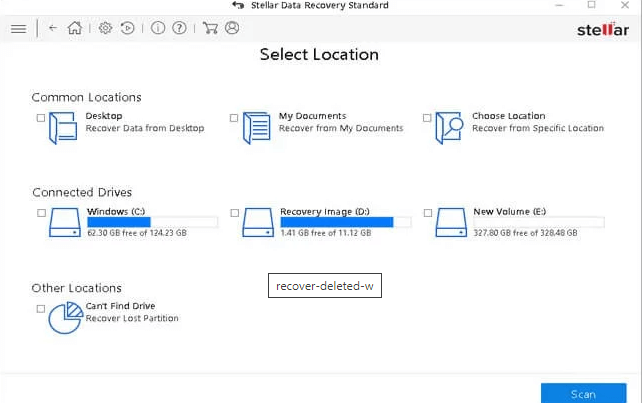Click the Windows (C:) usage bar
The image size is (644, 403).
[152, 222]
